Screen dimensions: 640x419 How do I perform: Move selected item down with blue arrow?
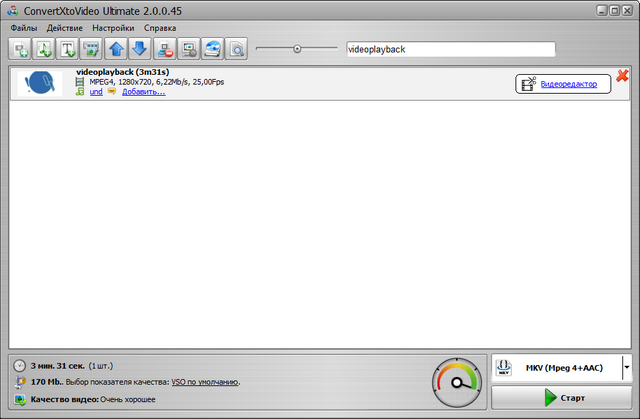click(140, 48)
